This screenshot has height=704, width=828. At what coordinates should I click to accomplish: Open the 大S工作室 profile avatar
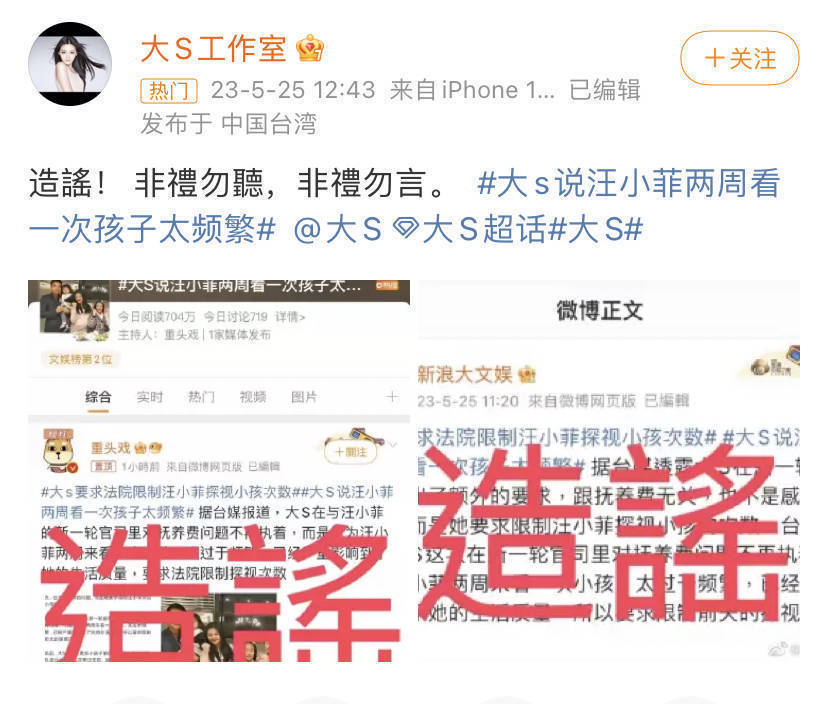click(x=70, y=64)
